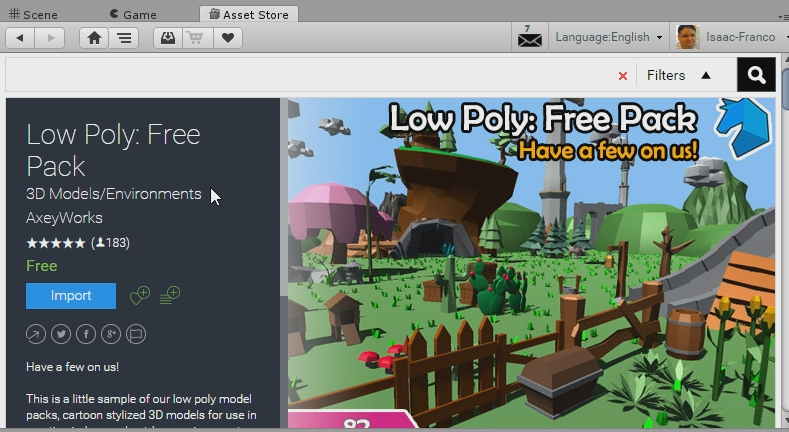Open the AxeyWorks publisher page
Screen dimensions: 789x432
point(64,218)
